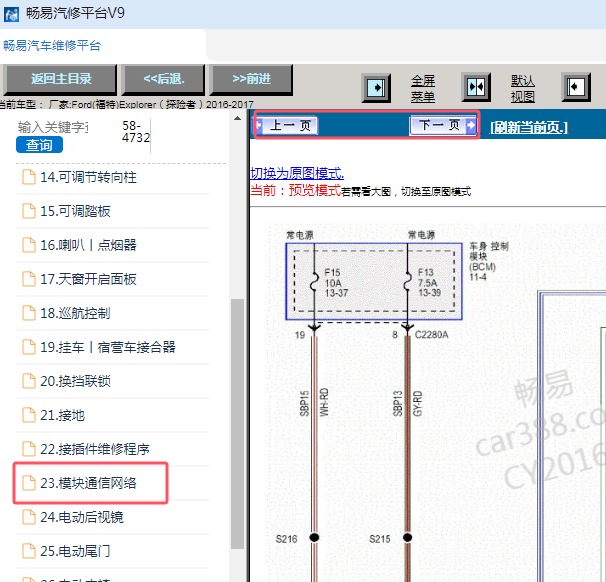Click splice label S216 in diagram

coord(286,539)
